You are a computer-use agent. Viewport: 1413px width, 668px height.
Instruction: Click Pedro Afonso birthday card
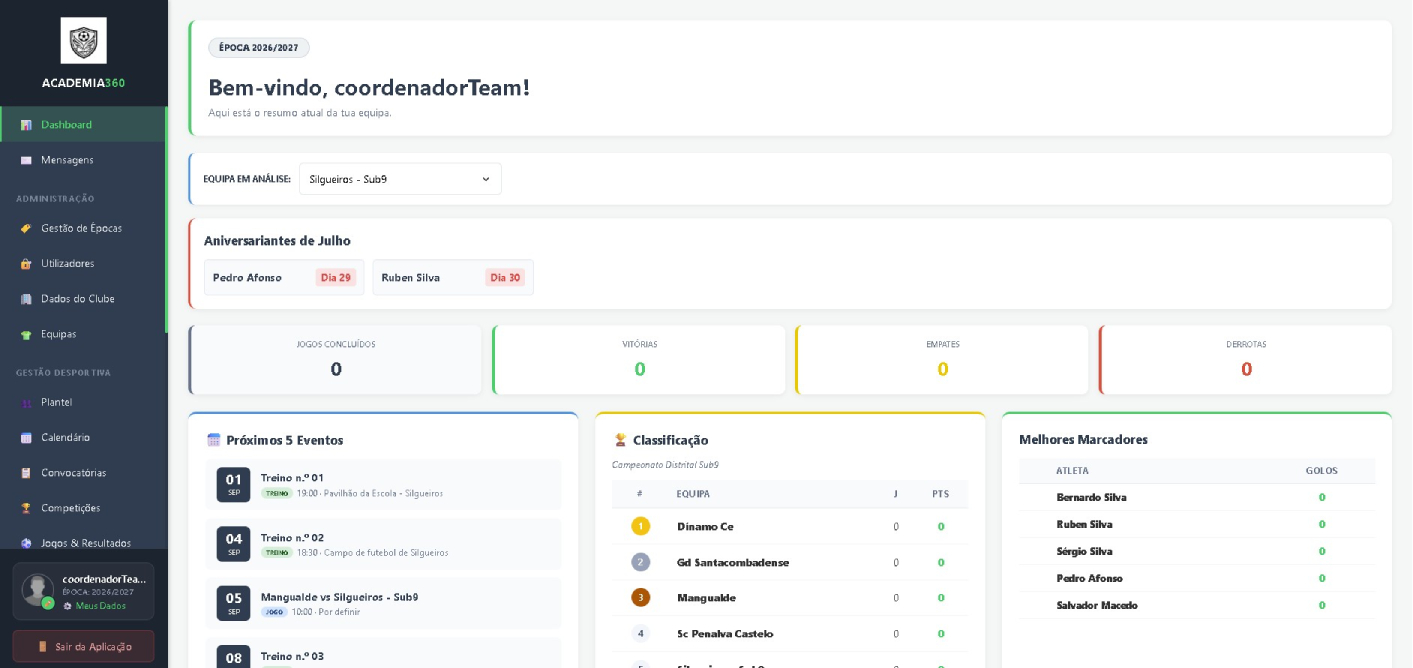tap(284, 277)
